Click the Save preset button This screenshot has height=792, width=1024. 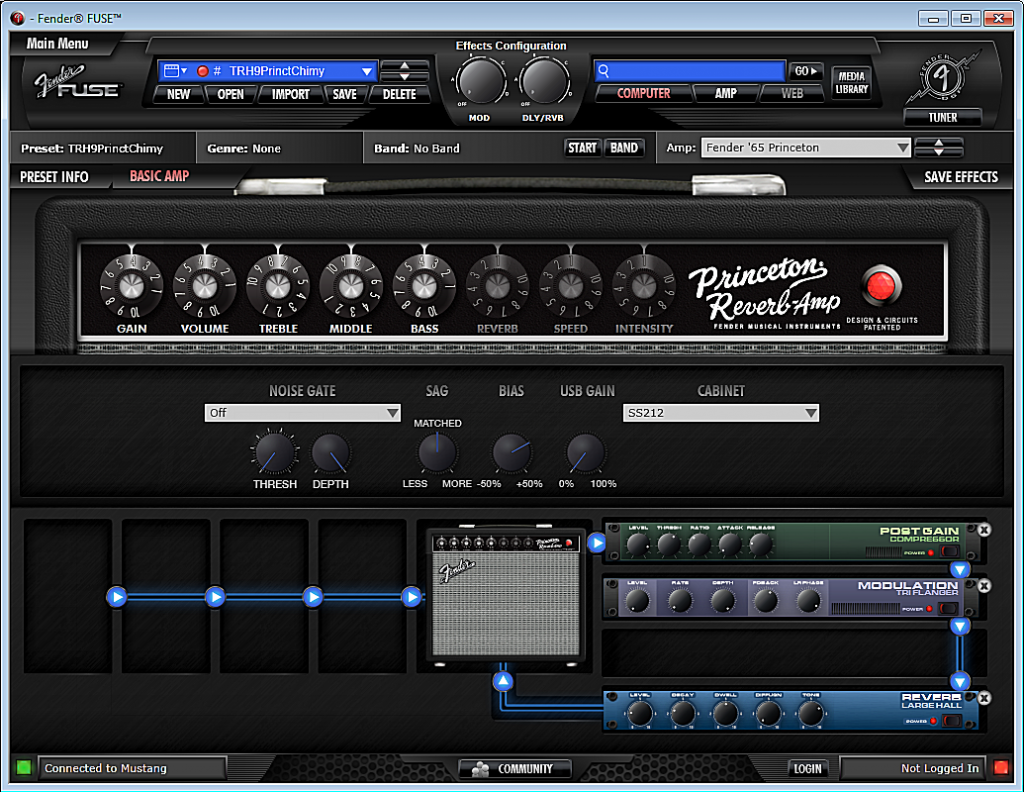344,94
